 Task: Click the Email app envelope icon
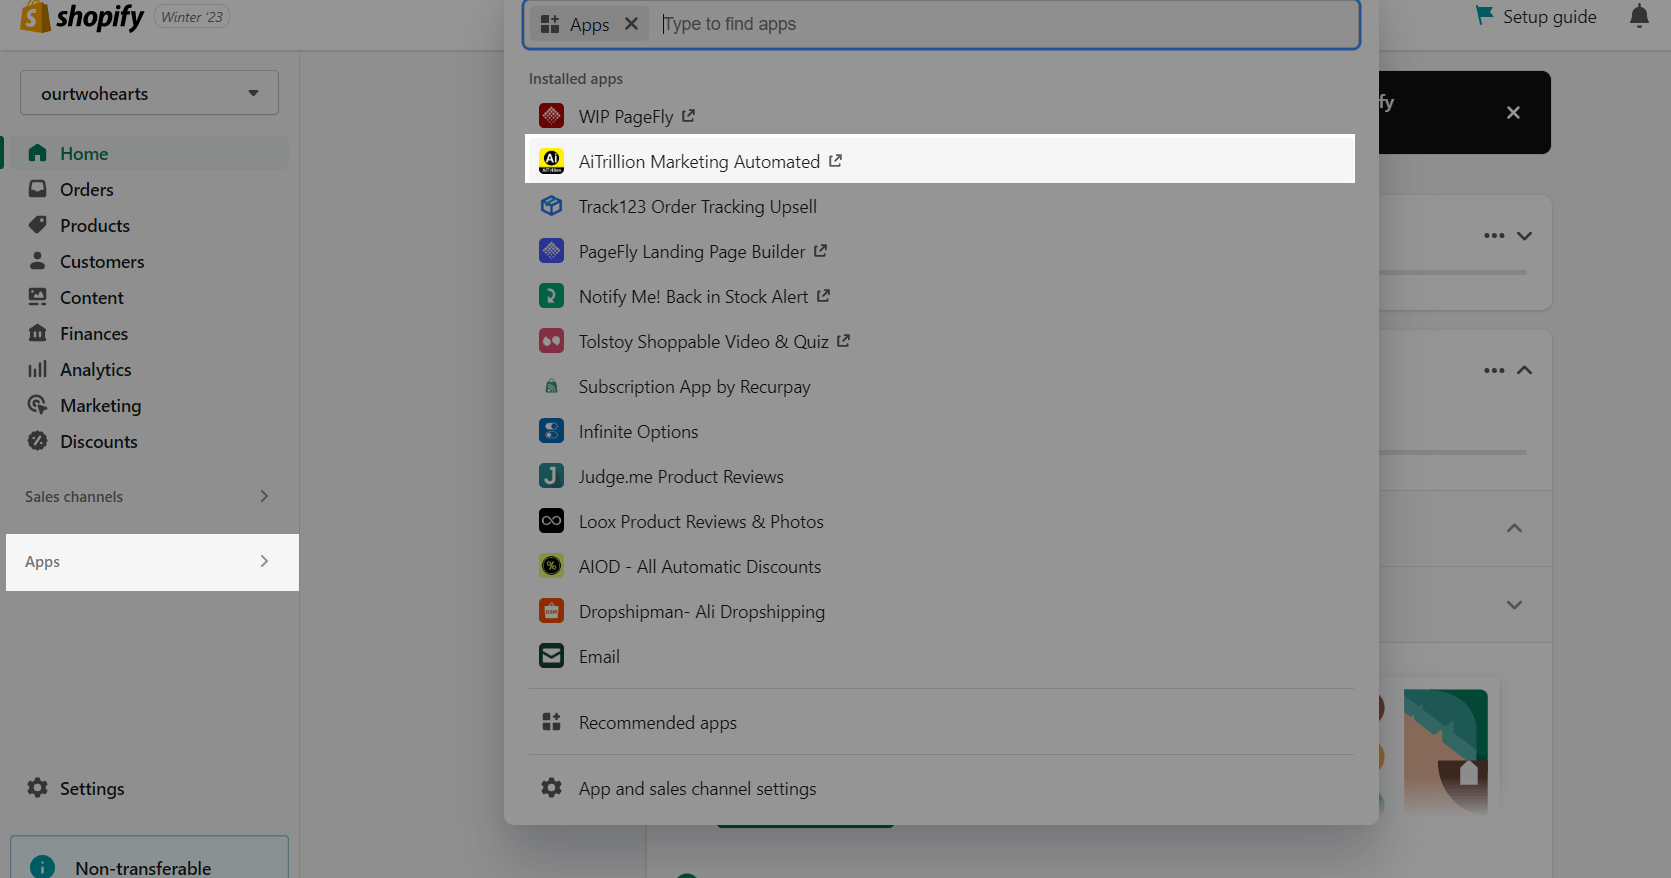pos(551,656)
